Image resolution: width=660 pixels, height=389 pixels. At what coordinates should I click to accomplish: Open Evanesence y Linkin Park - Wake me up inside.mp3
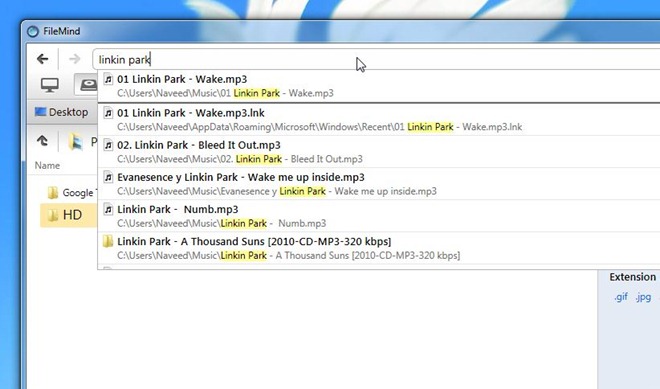pyautogui.click(x=379, y=184)
